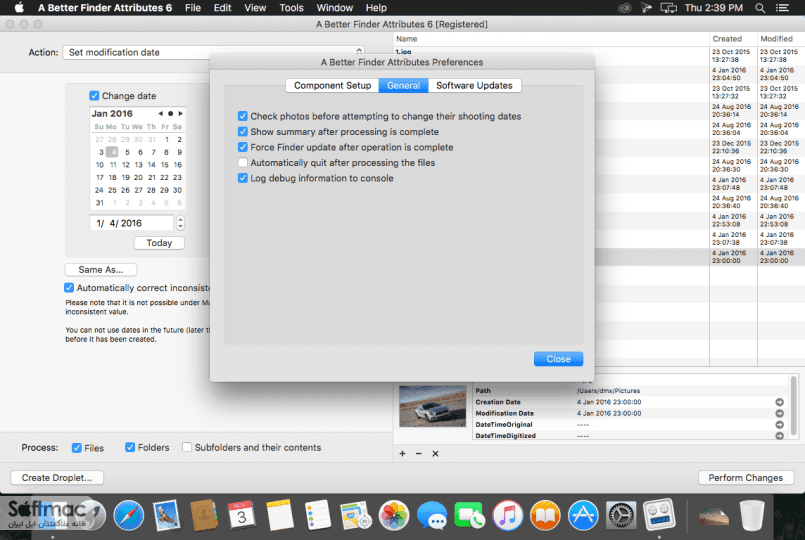Open Notification Center in menu bar
Image resolution: width=805 pixels, height=540 pixels.
click(x=782, y=8)
